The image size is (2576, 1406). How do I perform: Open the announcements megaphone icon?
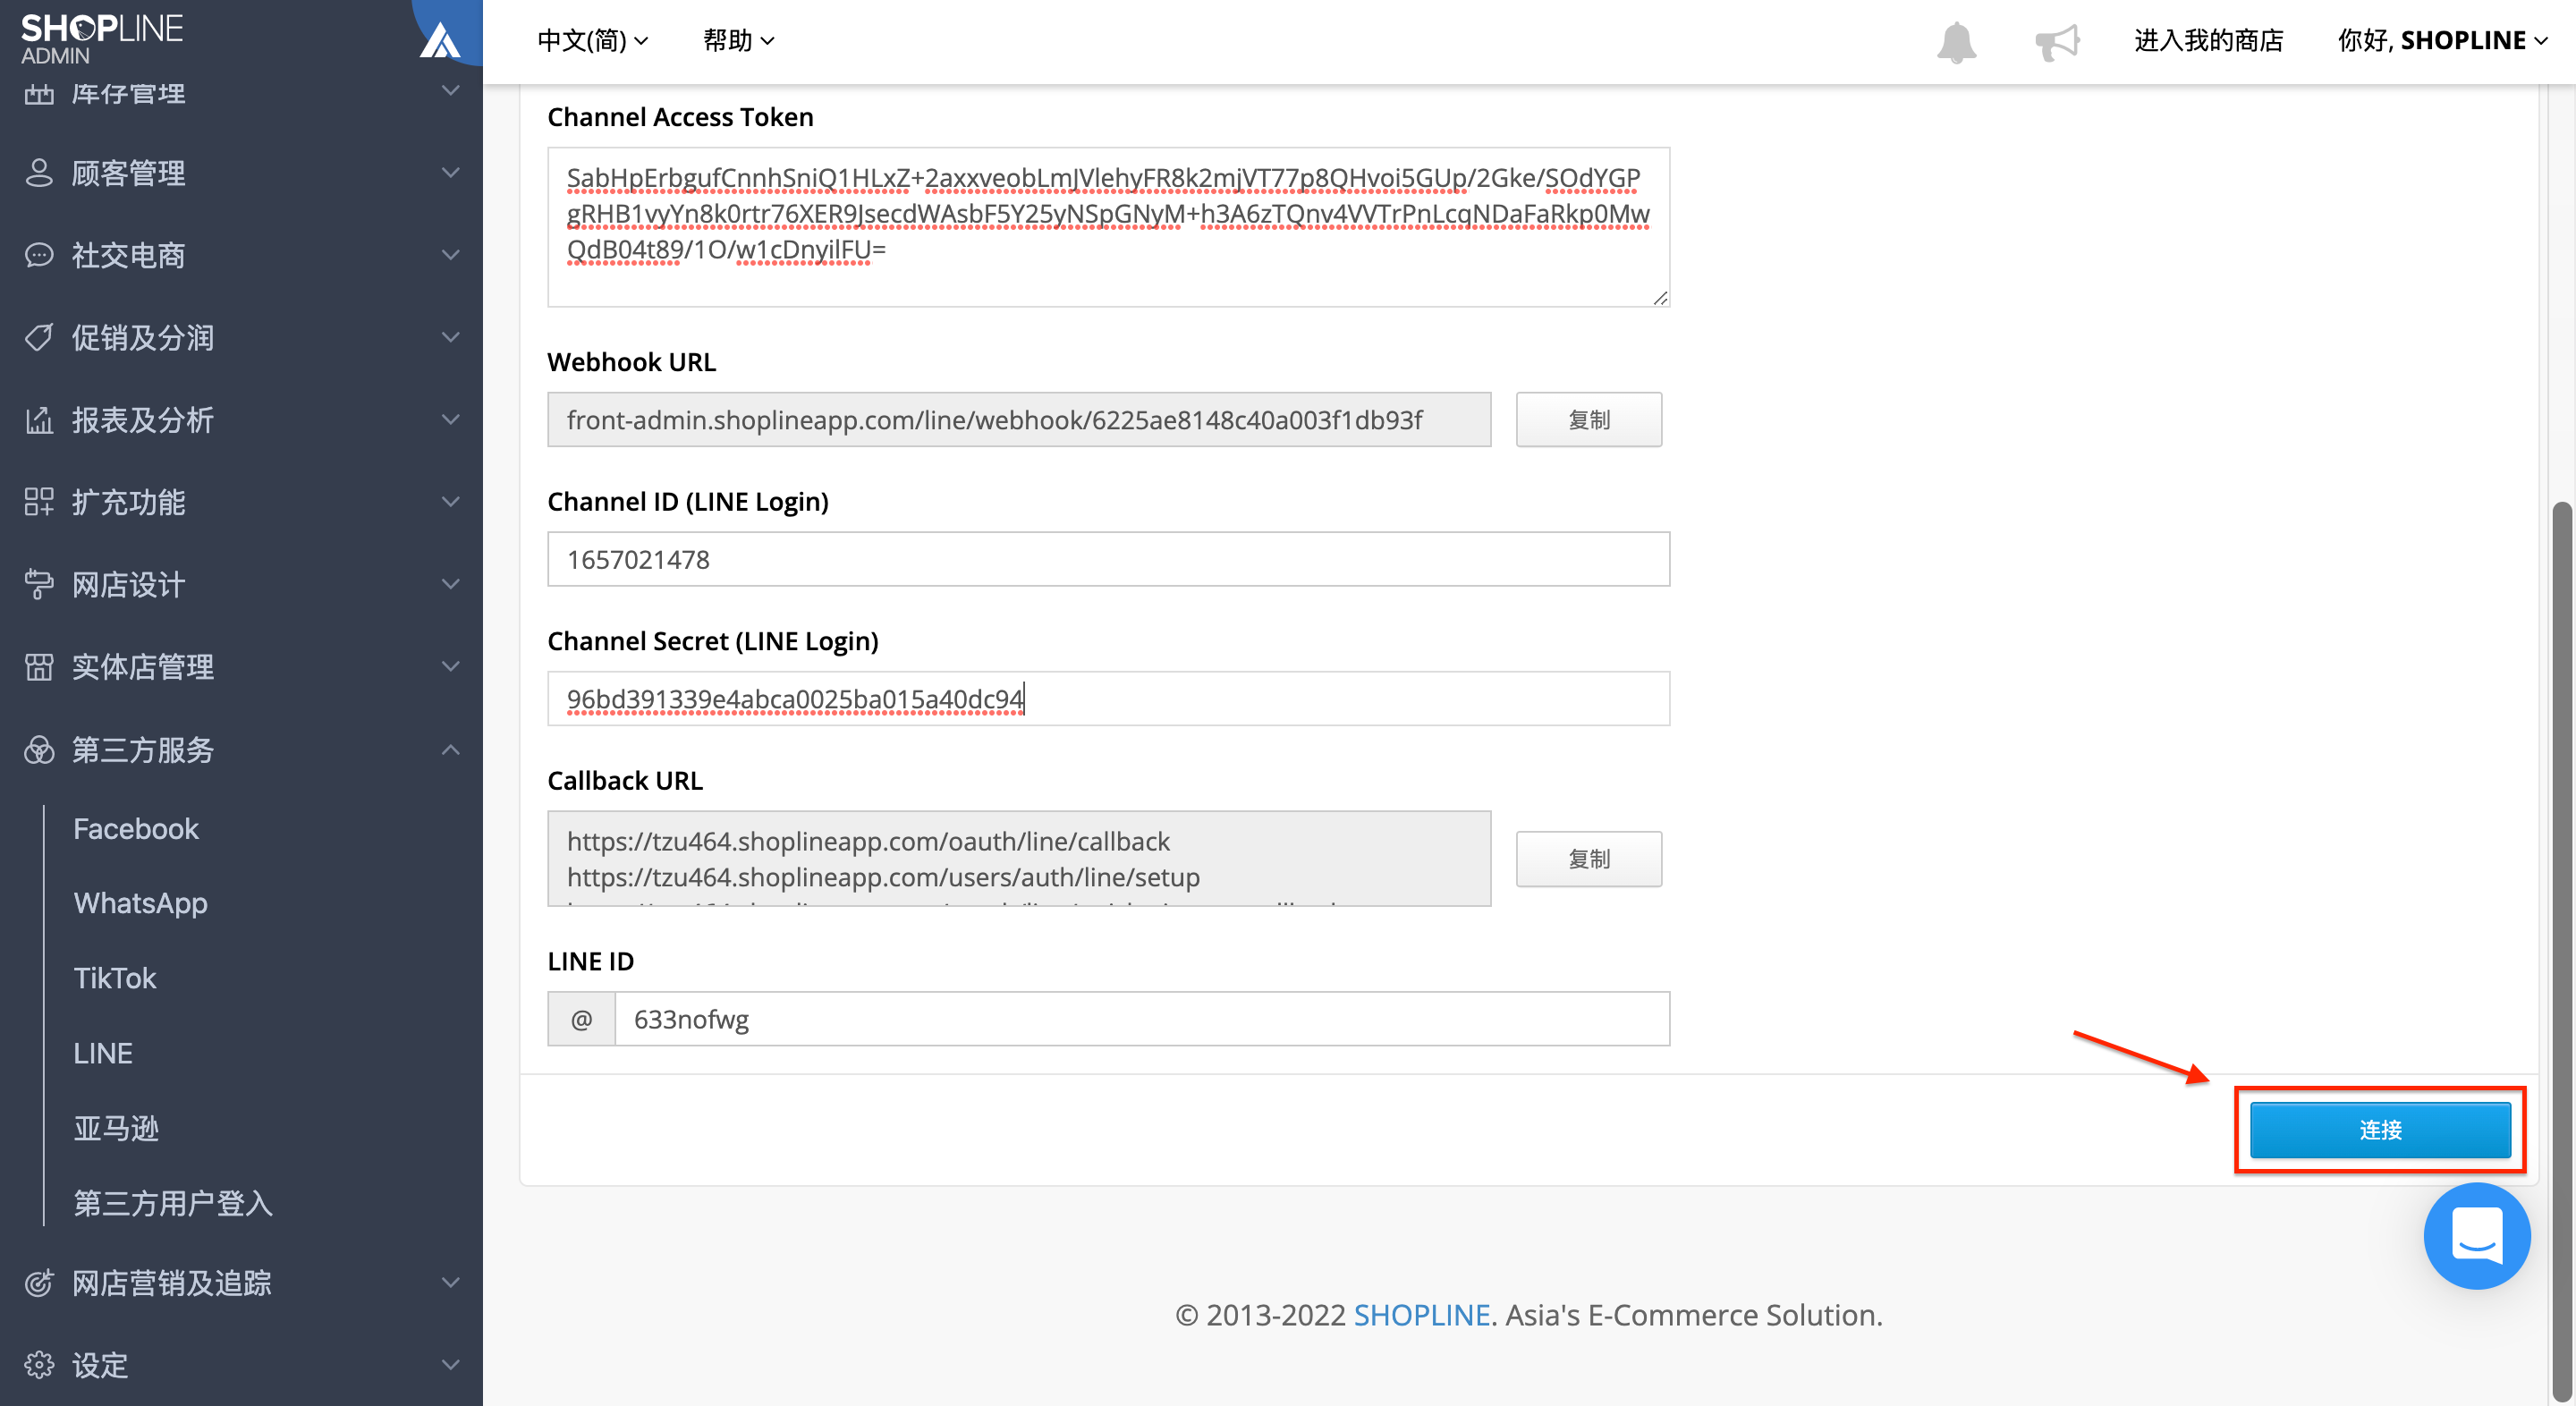pyautogui.click(x=2057, y=42)
